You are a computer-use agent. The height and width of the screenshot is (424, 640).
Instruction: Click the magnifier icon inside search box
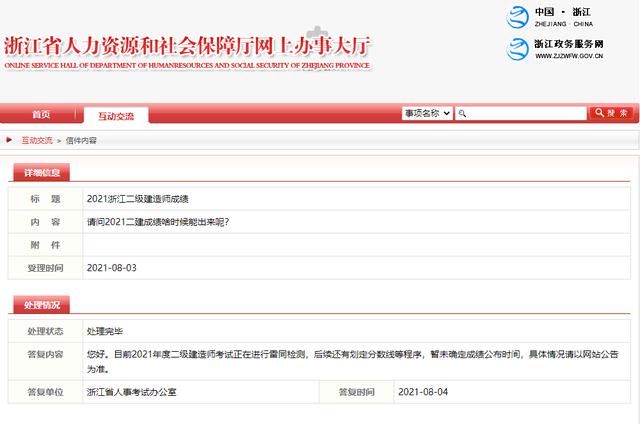coord(462,113)
